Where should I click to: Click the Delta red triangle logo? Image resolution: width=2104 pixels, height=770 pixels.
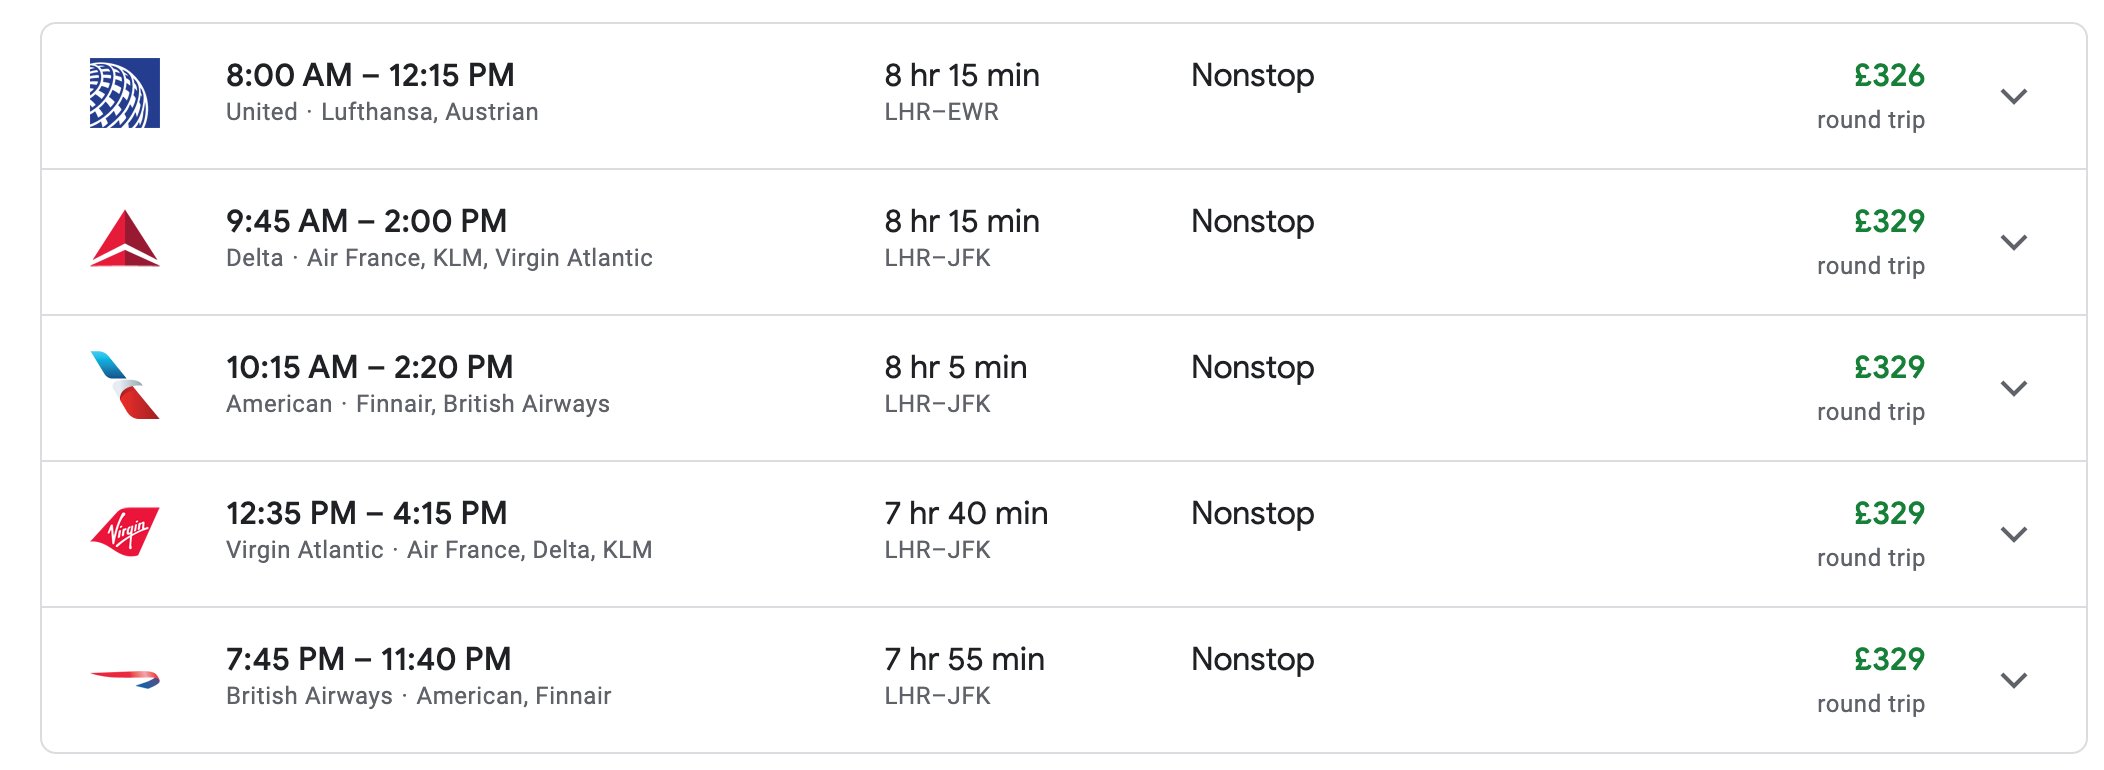coord(124,239)
